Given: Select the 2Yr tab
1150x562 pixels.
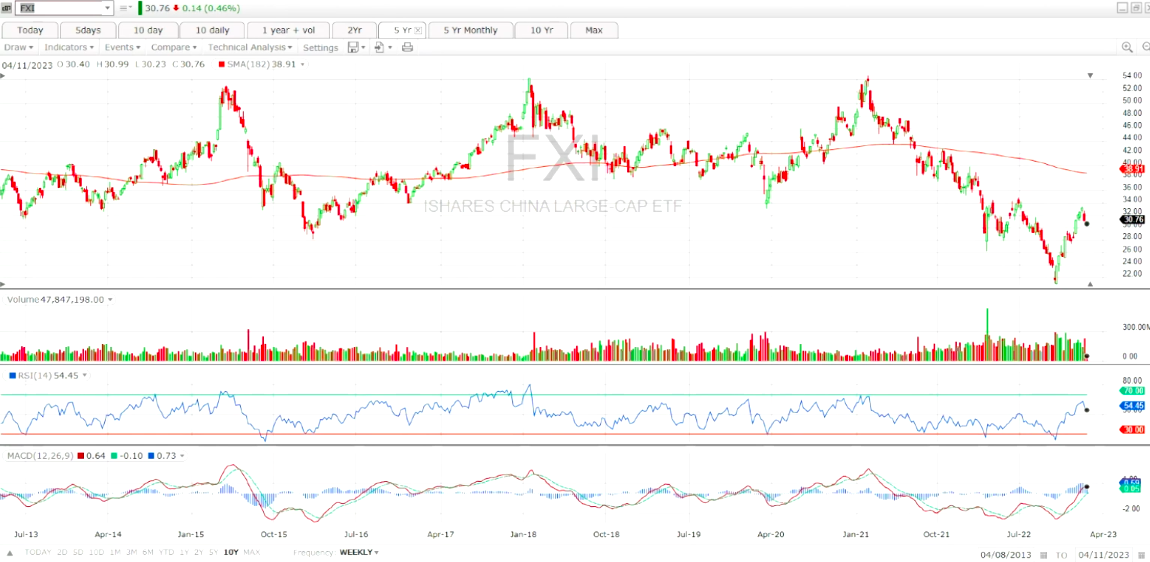Looking at the screenshot, I should tap(354, 30).
